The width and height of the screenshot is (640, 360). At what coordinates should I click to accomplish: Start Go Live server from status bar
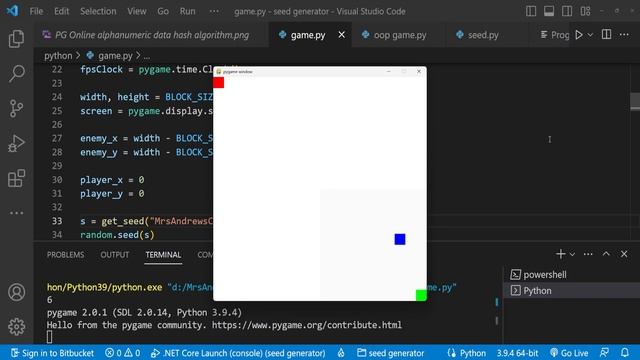tap(569, 353)
